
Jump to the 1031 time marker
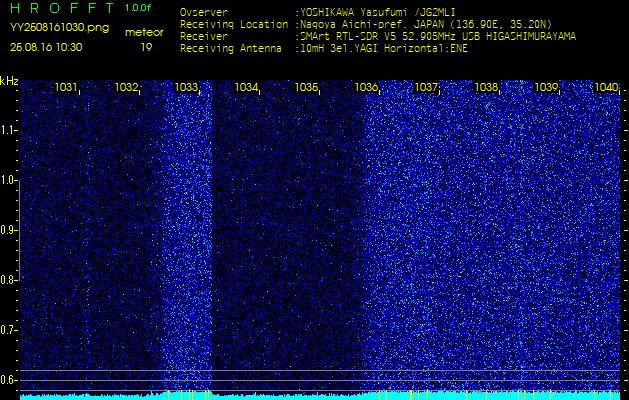pos(66,87)
